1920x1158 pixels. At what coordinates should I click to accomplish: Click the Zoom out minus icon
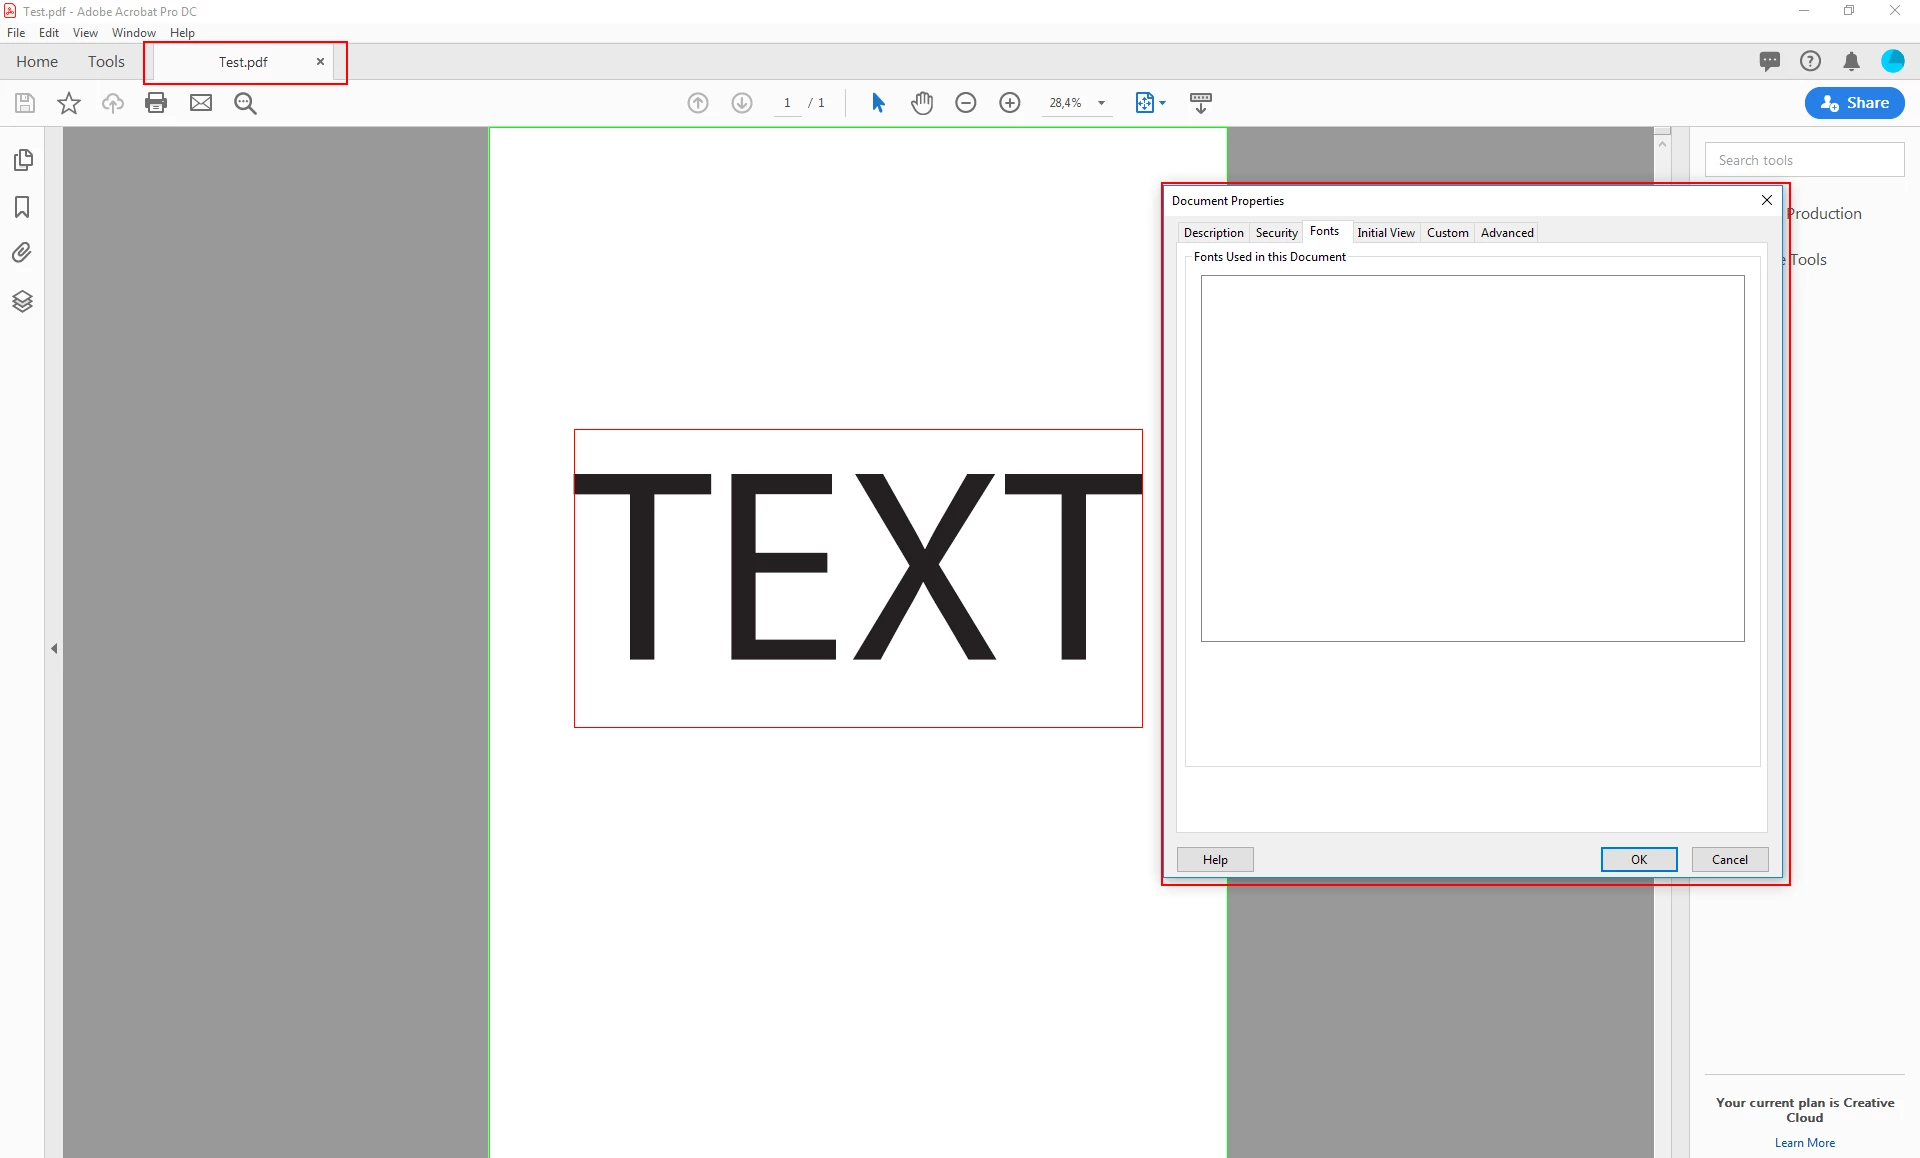tap(966, 103)
